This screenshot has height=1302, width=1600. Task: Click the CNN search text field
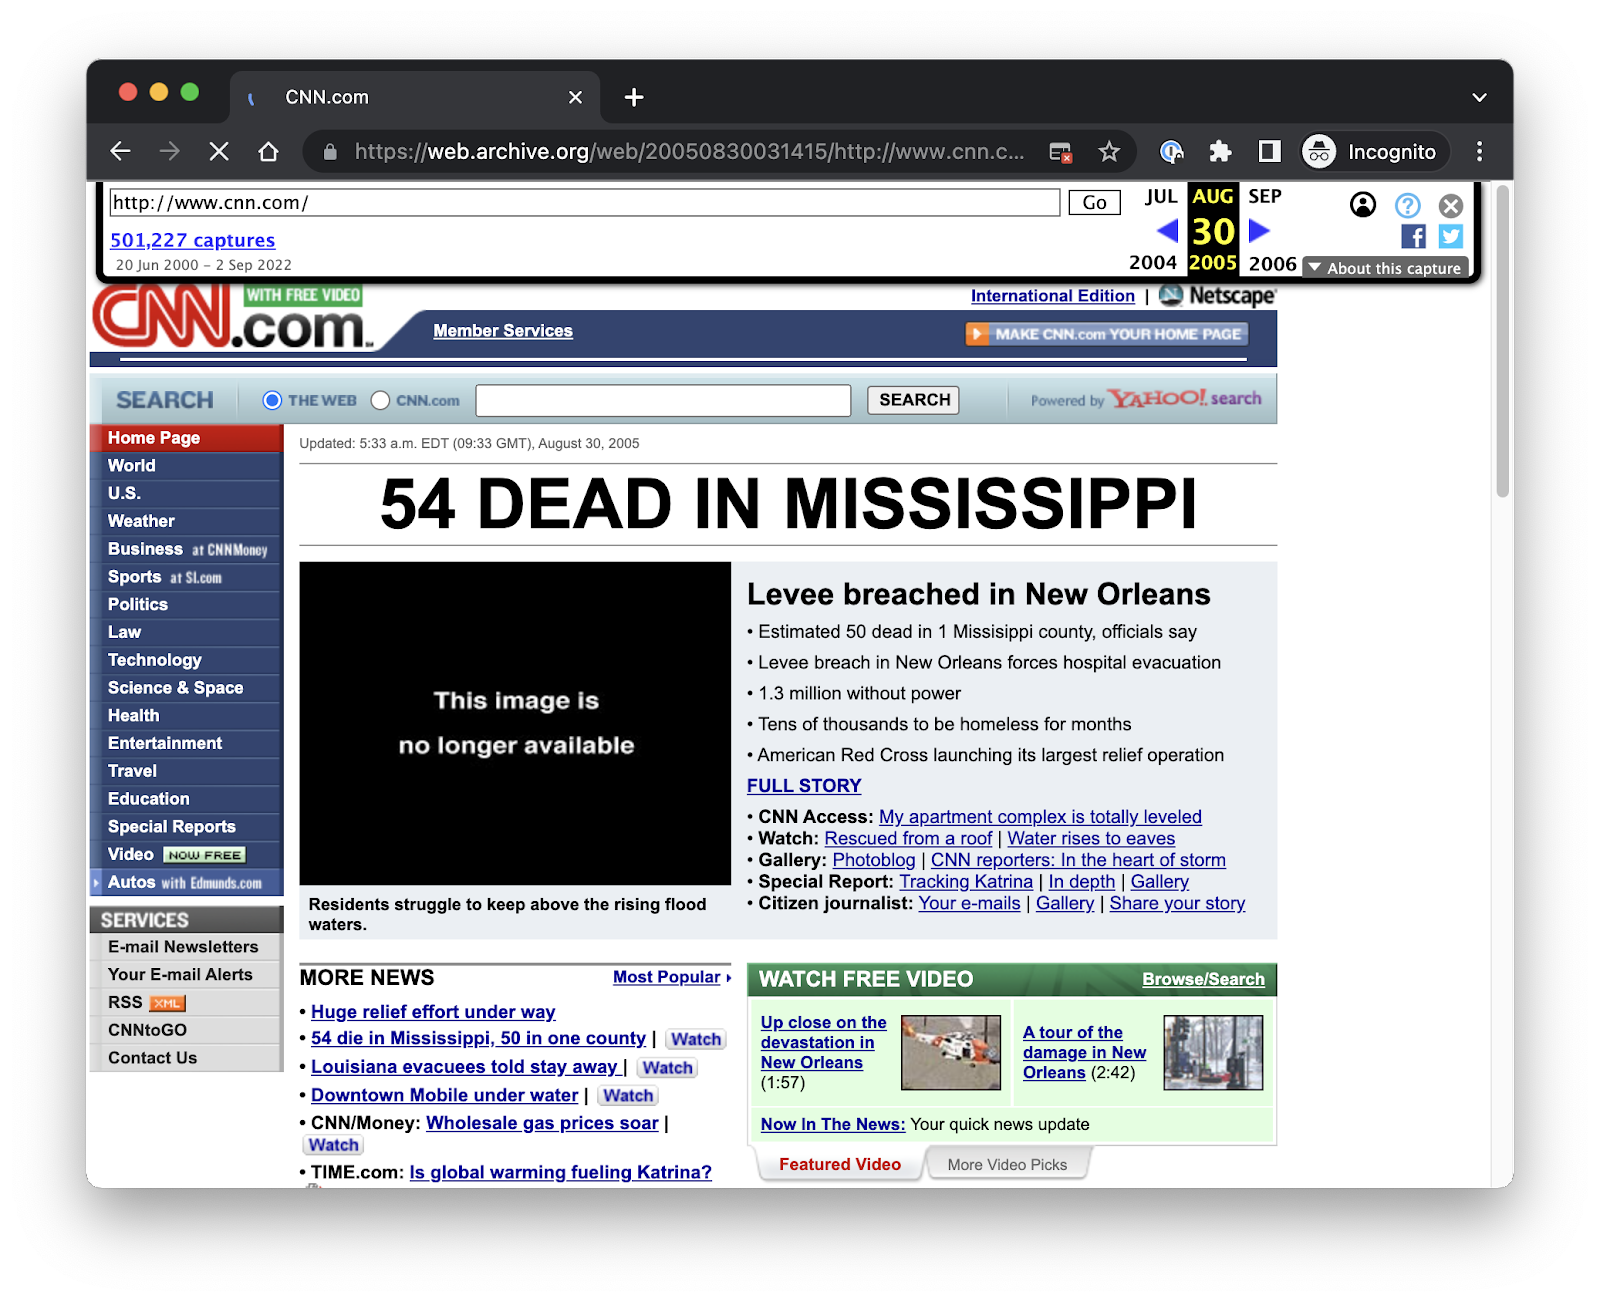point(663,400)
